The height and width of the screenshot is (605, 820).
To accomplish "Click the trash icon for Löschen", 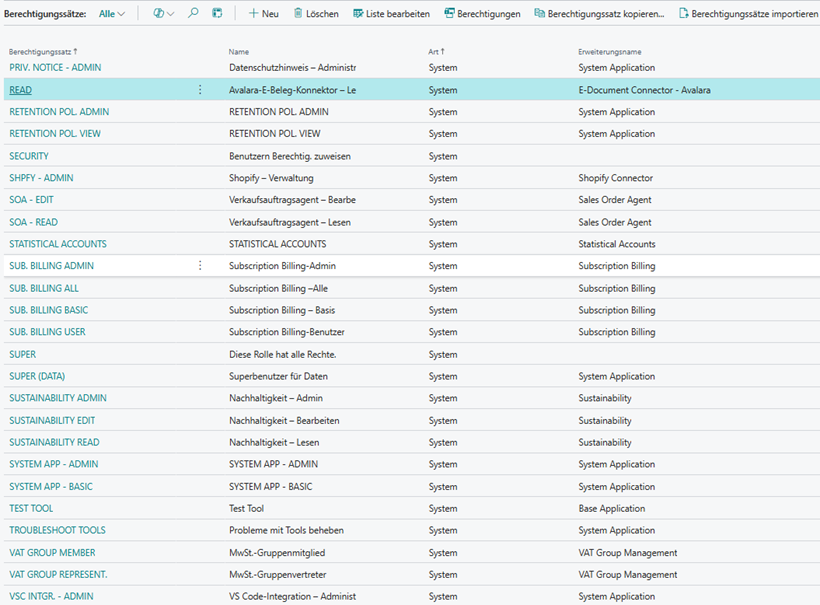I will pos(298,14).
